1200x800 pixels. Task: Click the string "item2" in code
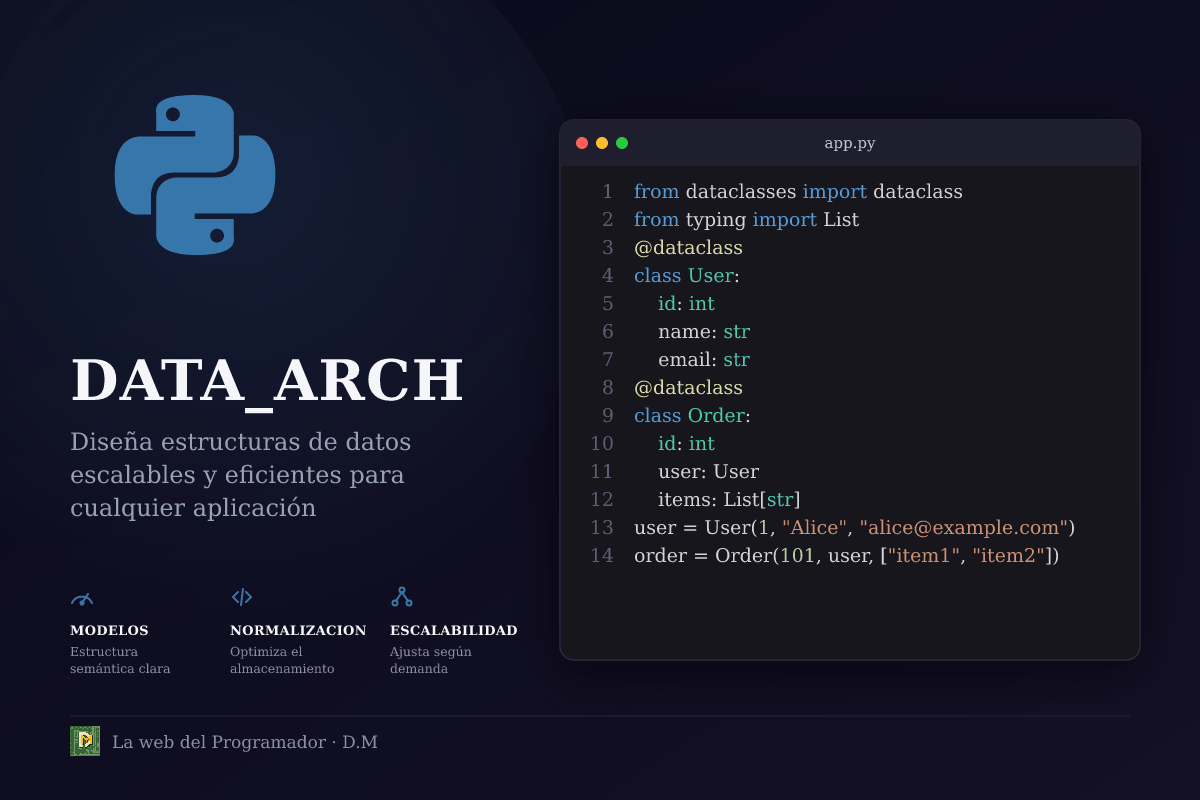(1009, 555)
